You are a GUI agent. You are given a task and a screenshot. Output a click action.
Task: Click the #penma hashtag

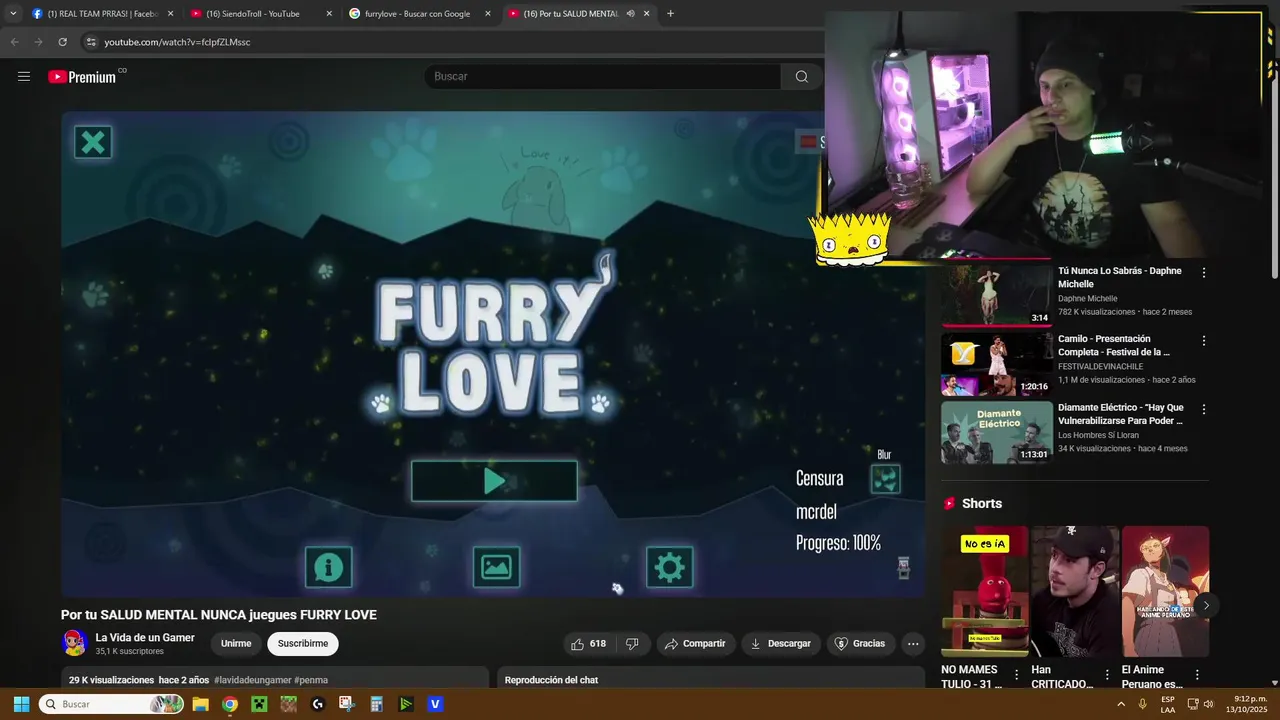coord(311,680)
